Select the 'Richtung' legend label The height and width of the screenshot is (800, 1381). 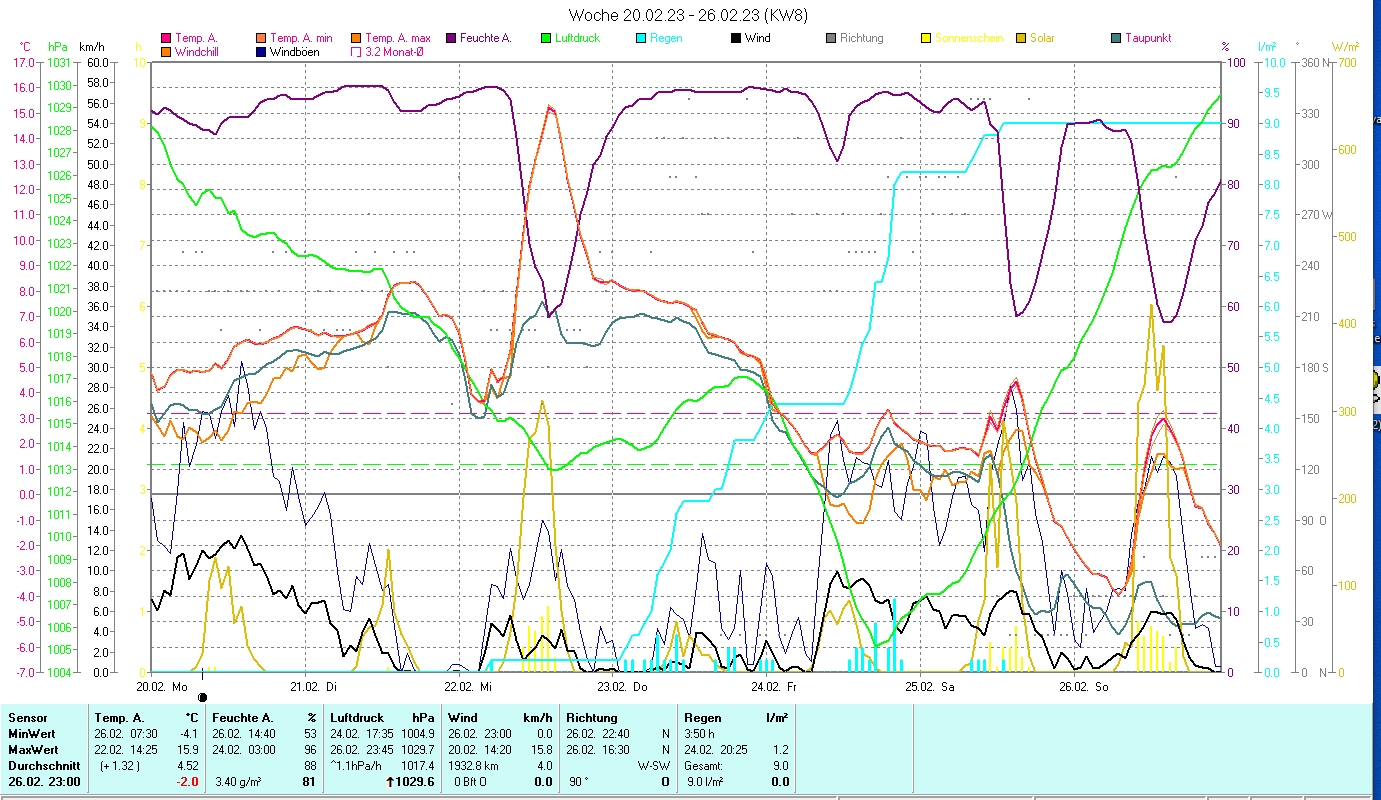pos(862,38)
